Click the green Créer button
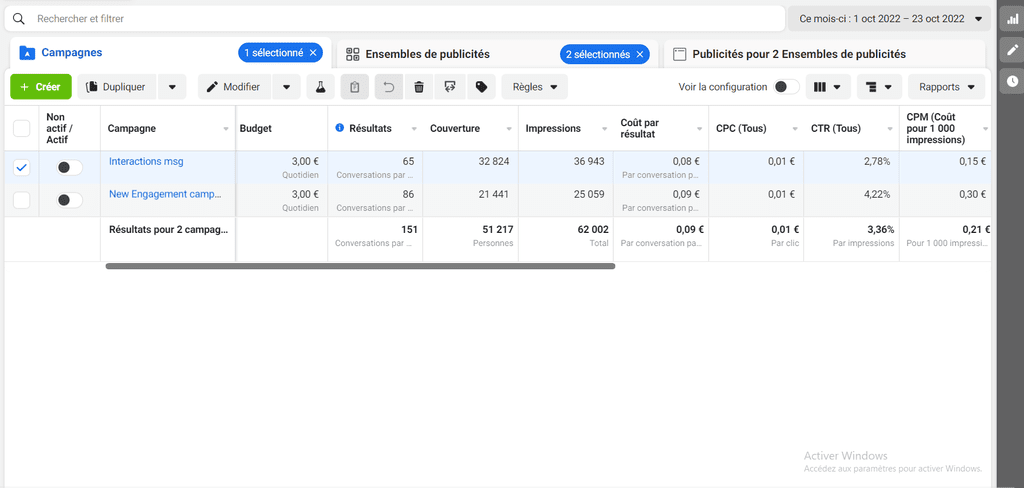 [40, 87]
